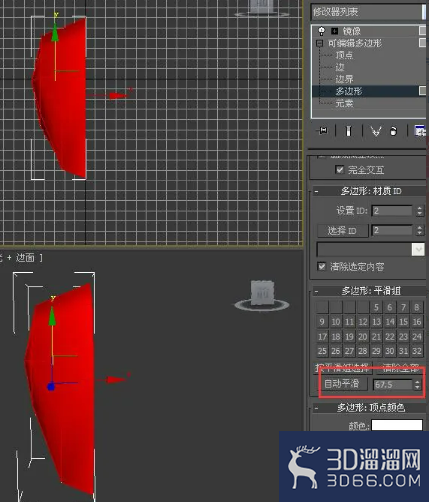Open the Configure Modifier Sets icon

click(x=420, y=131)
